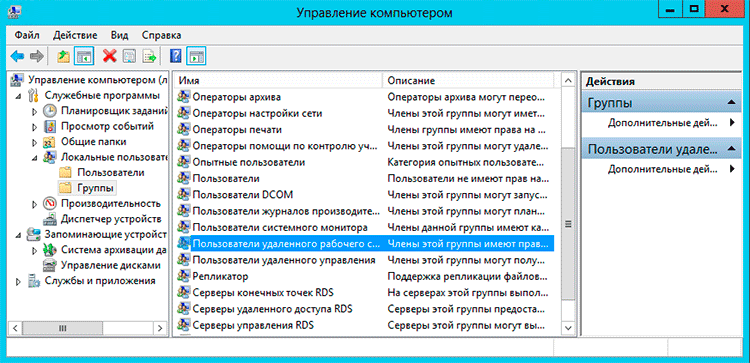Screen dimensions: 750x363
Task: Select Пользователи системного монитора group name
Action: click(x=279, y=228)
